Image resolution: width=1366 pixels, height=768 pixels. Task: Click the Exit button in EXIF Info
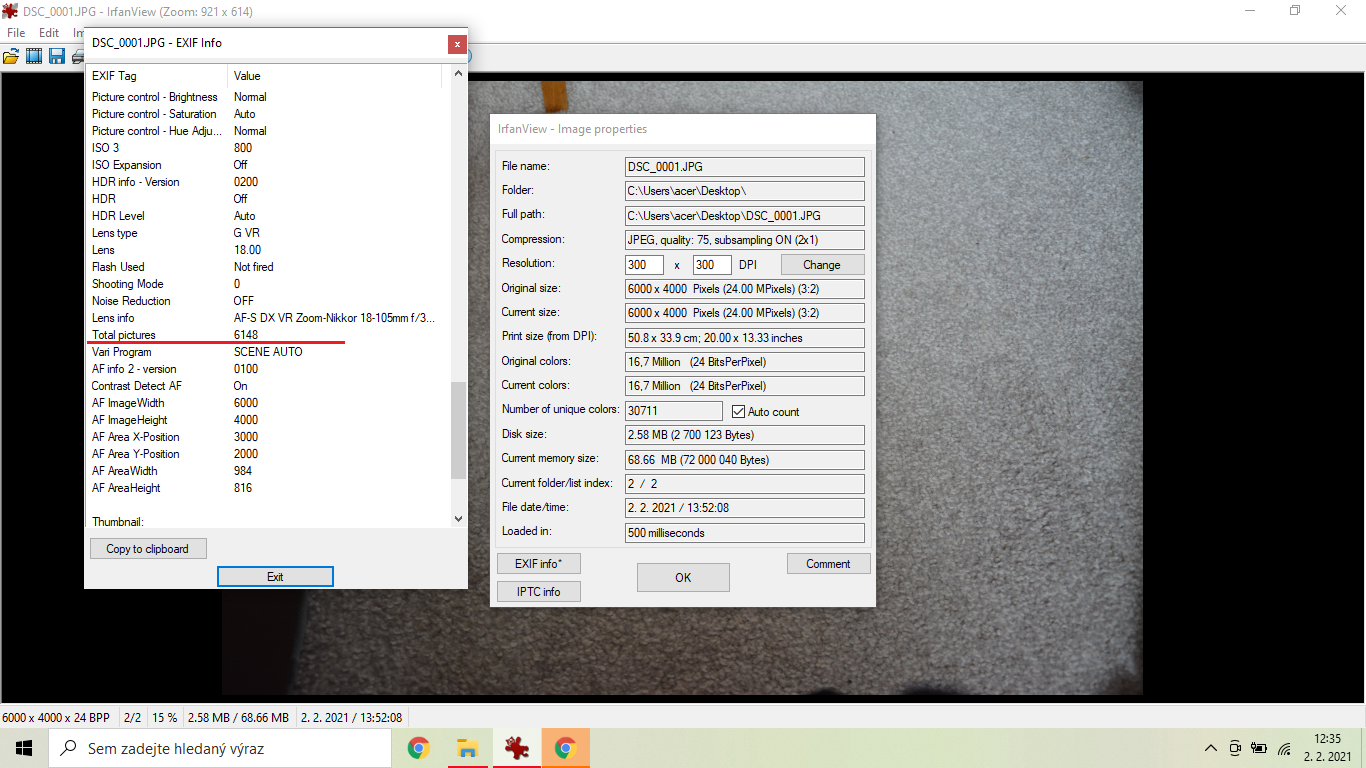tap(275, 577)
